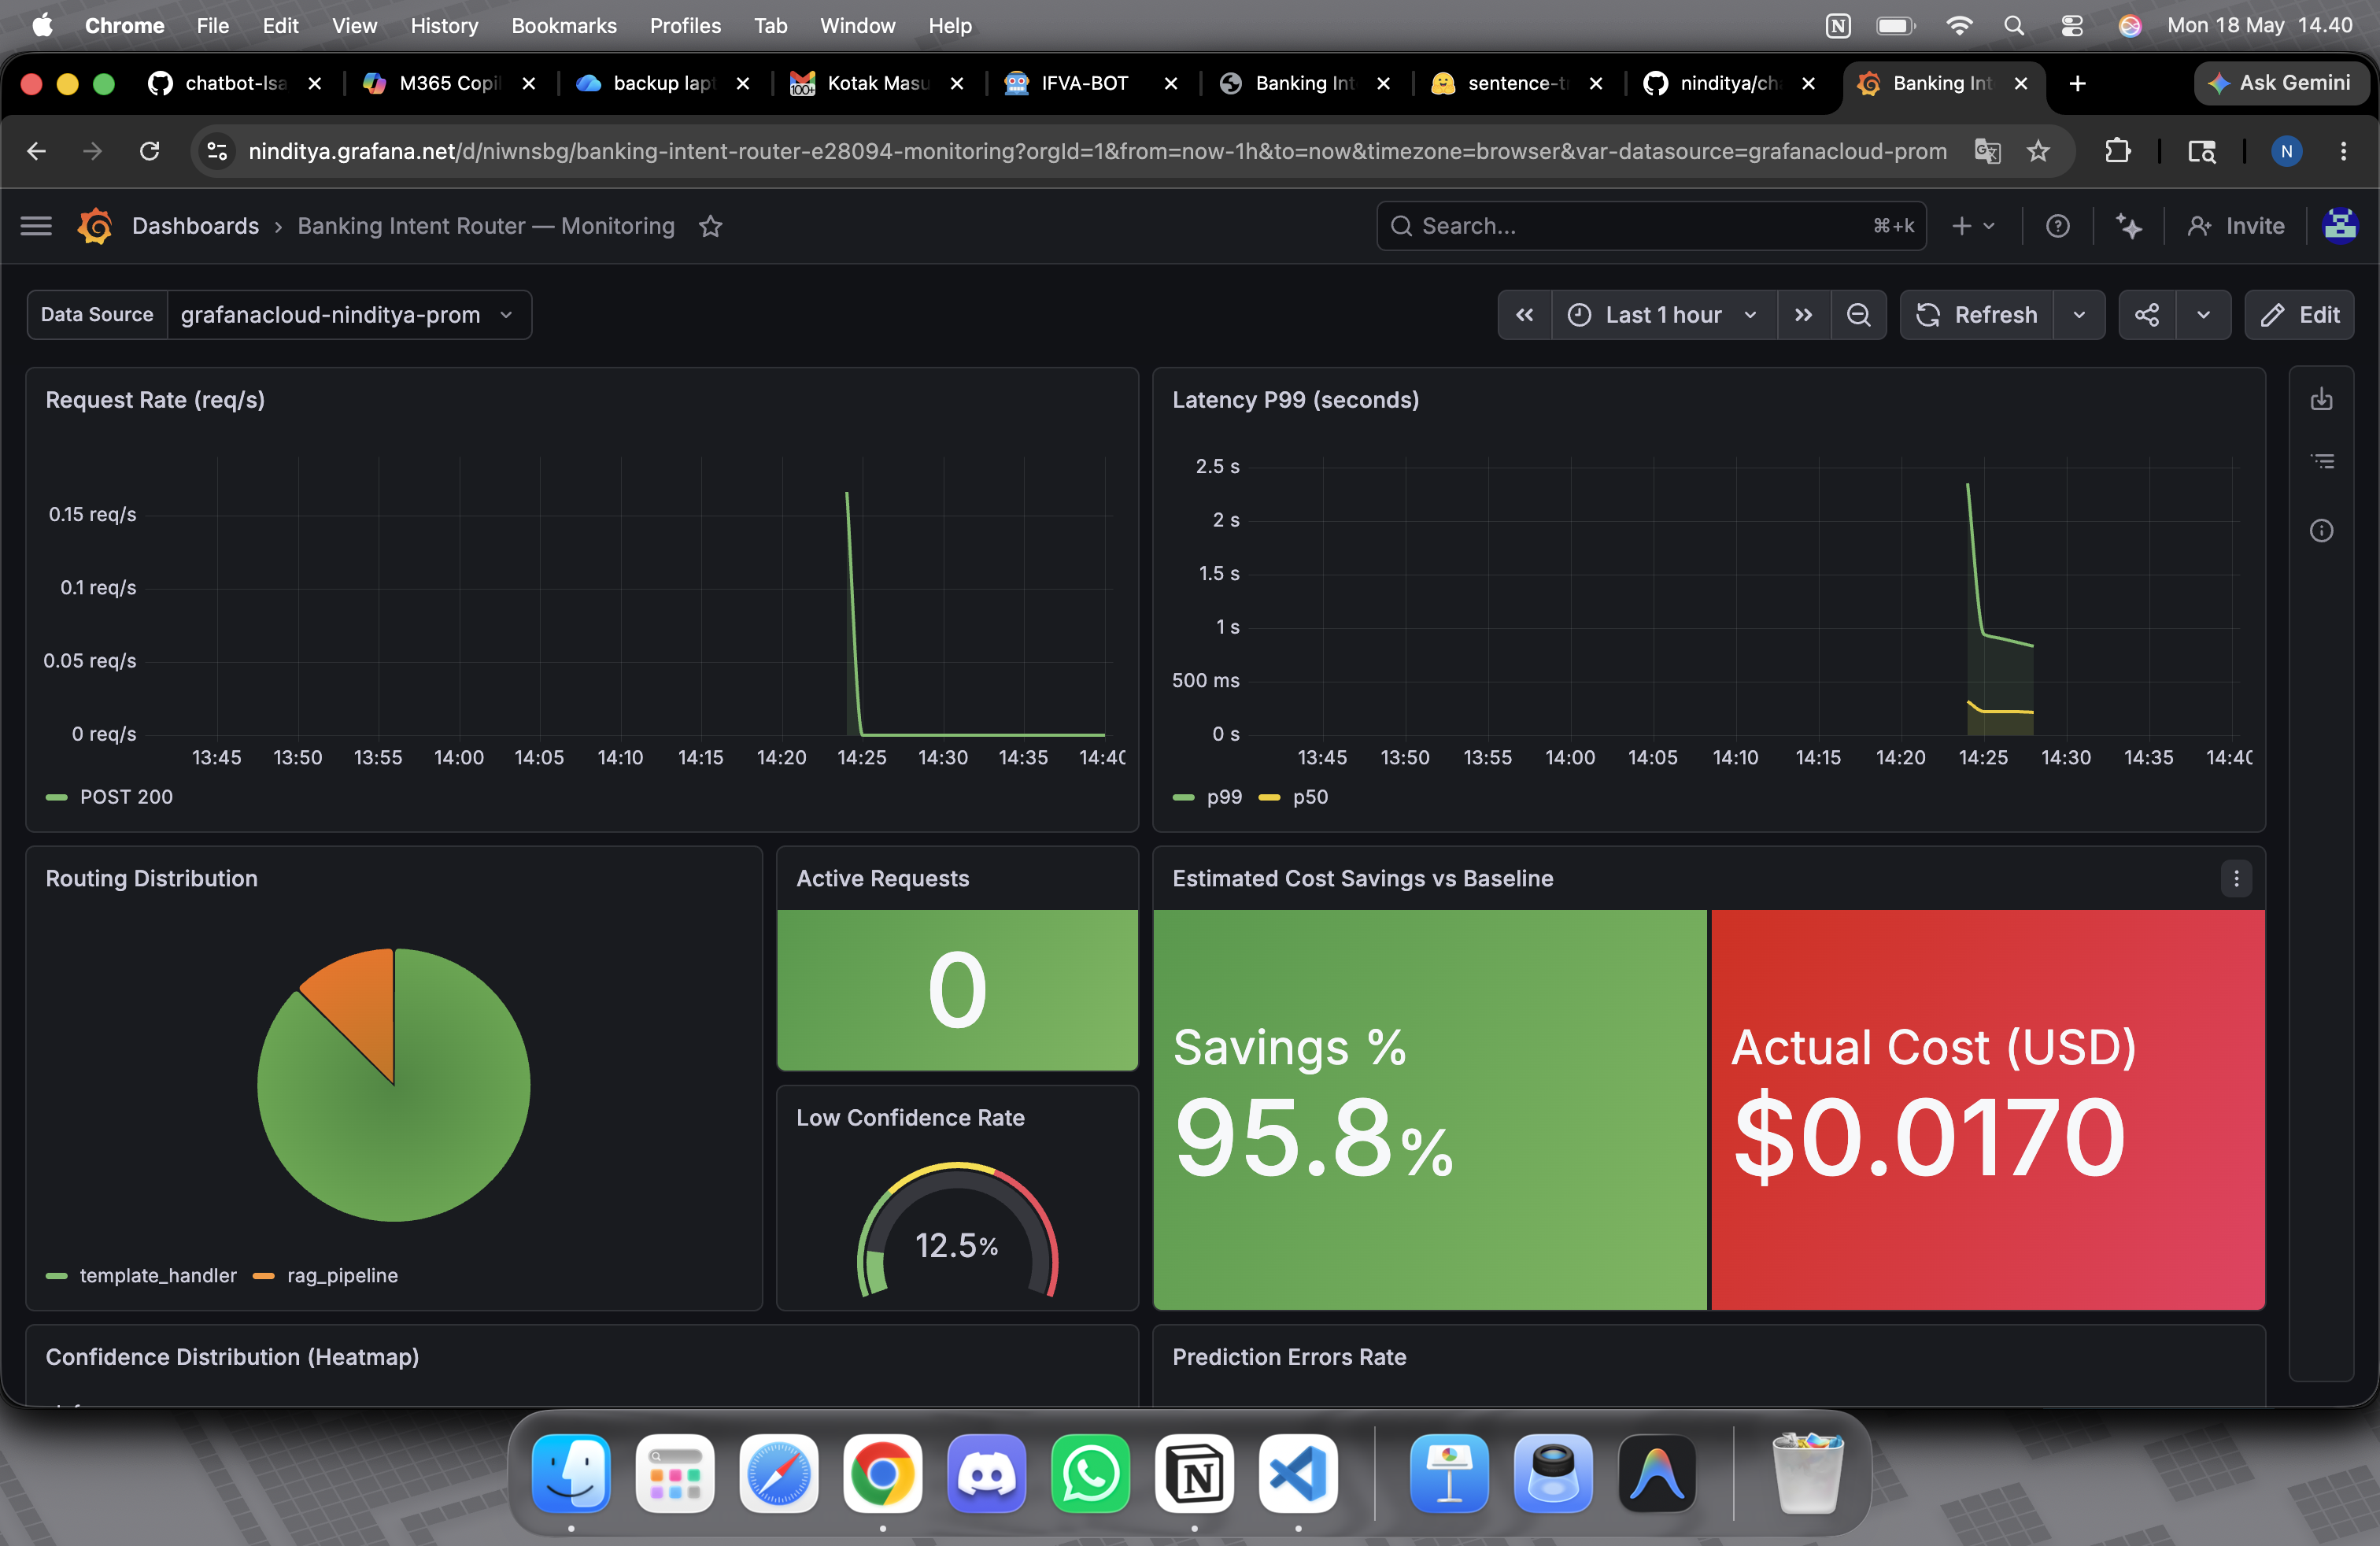The width and height of the screenshot is (2380, 1546).
Task: Click the Ask Gemini button
Action: point(2279,83)
